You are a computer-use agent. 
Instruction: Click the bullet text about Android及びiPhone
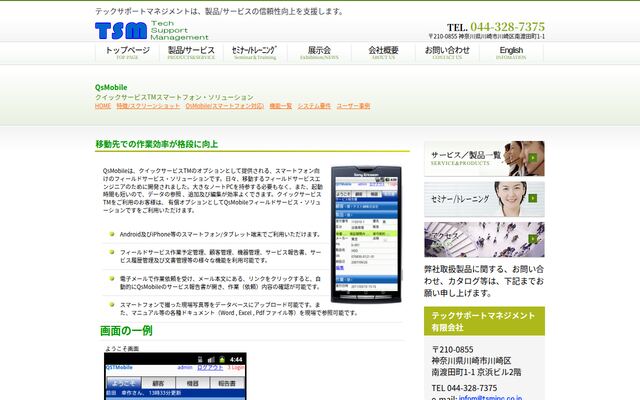[x=220, y=234]
